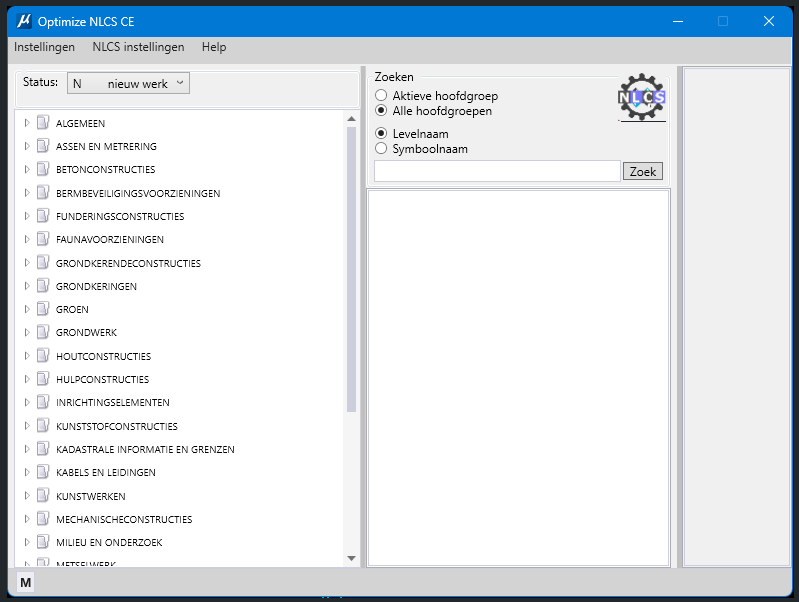Screen dimensions: 799x602
Task: Click the MECHANISCHECONSTRUCTIES folder icon
Action: click(x=43, y=518)
